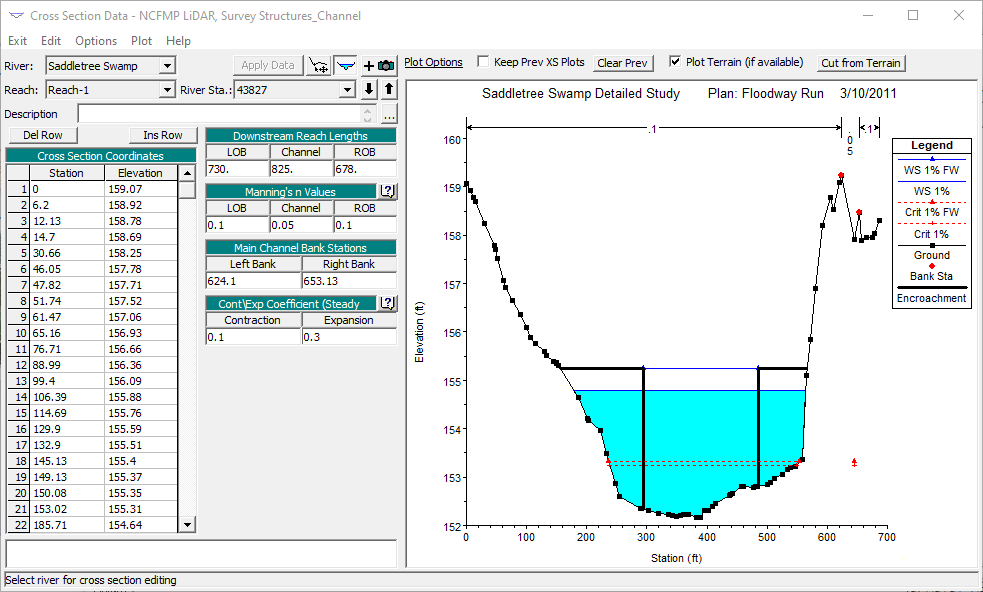Viewport: 983px width, 592px height.
Task: Expand the Reach dropdown
Action: 167,90
